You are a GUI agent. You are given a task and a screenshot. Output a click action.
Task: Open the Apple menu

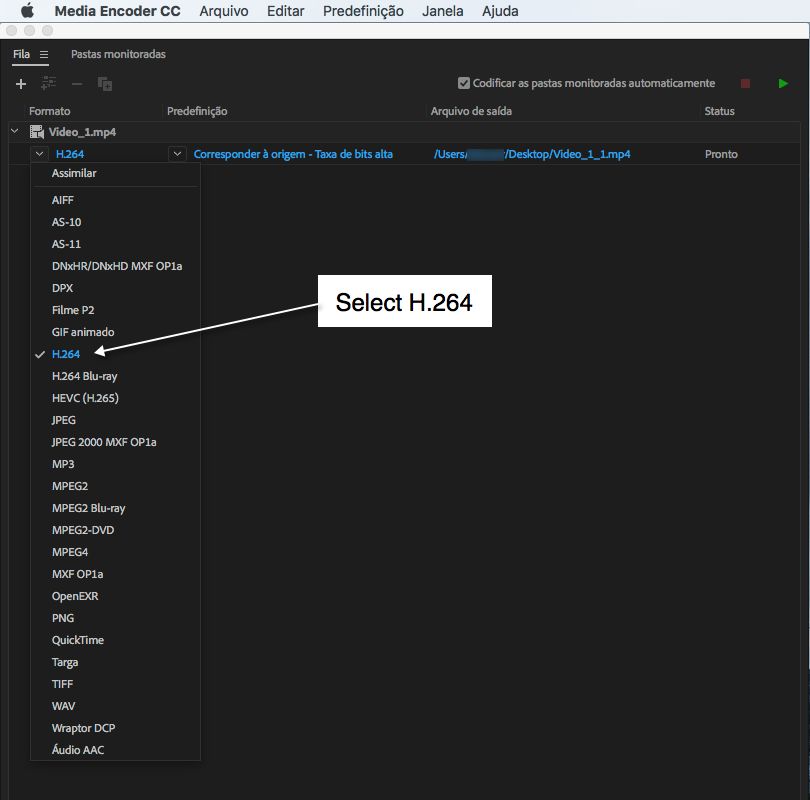pos(27,10)
